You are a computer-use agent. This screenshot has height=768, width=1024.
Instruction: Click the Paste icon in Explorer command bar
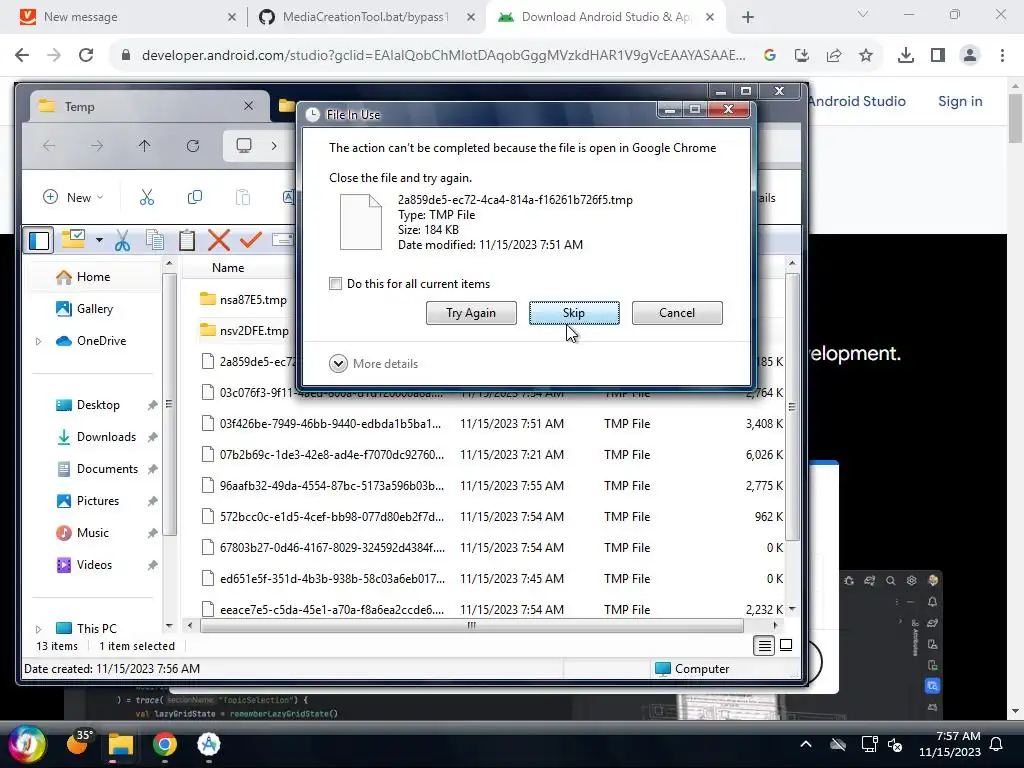[243, 197]
